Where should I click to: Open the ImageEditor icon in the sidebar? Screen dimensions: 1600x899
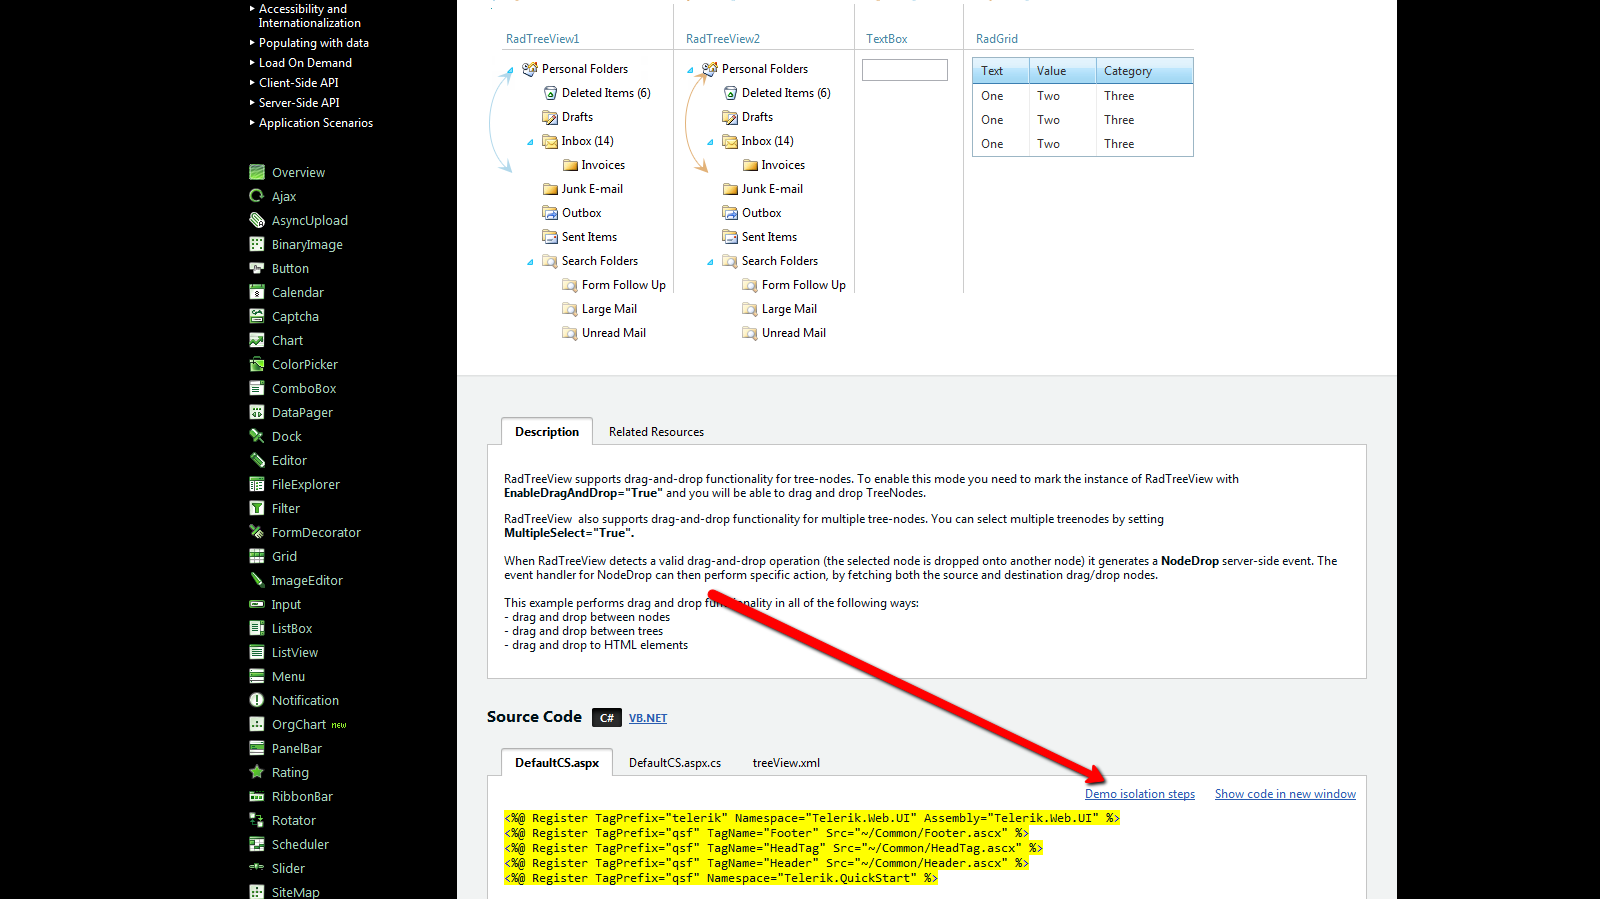[x=257, y=580]
